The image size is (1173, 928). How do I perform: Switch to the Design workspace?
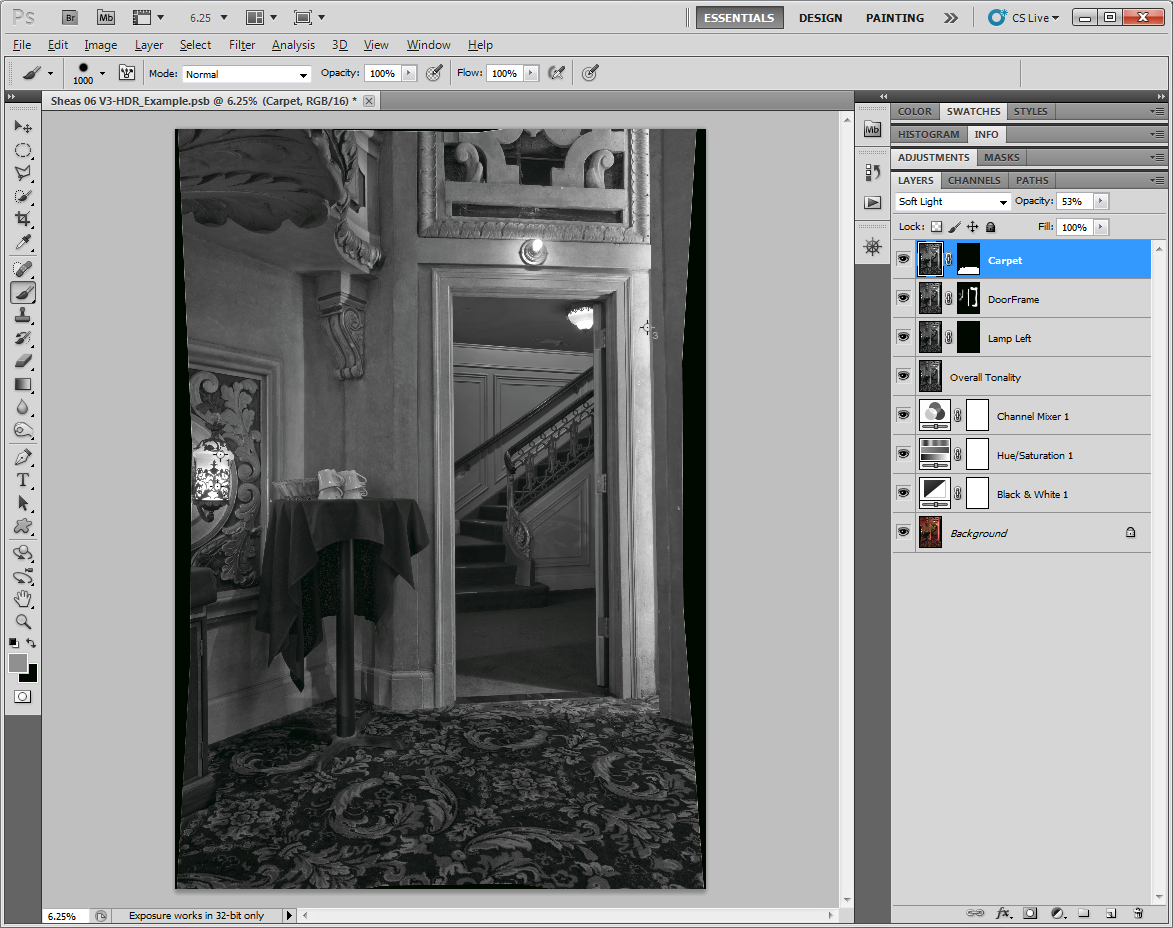pos(820,18)
